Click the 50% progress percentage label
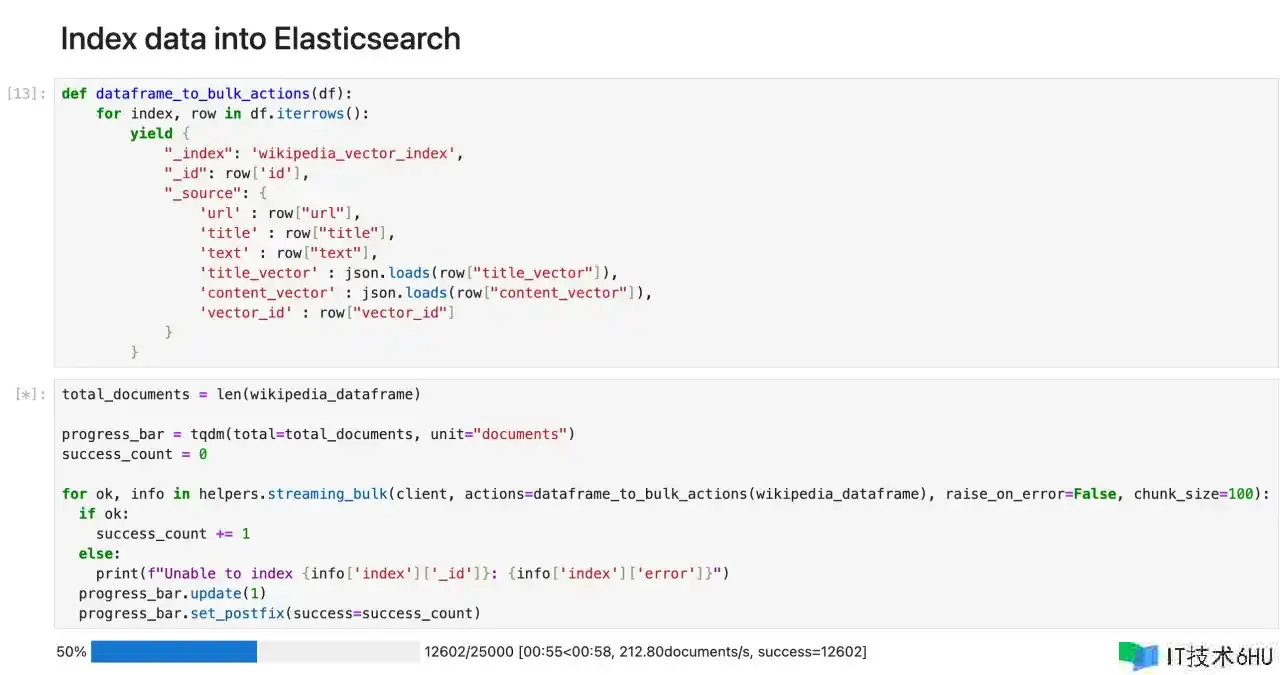This screenshot has height=675, width=1280. coord(71,652)
